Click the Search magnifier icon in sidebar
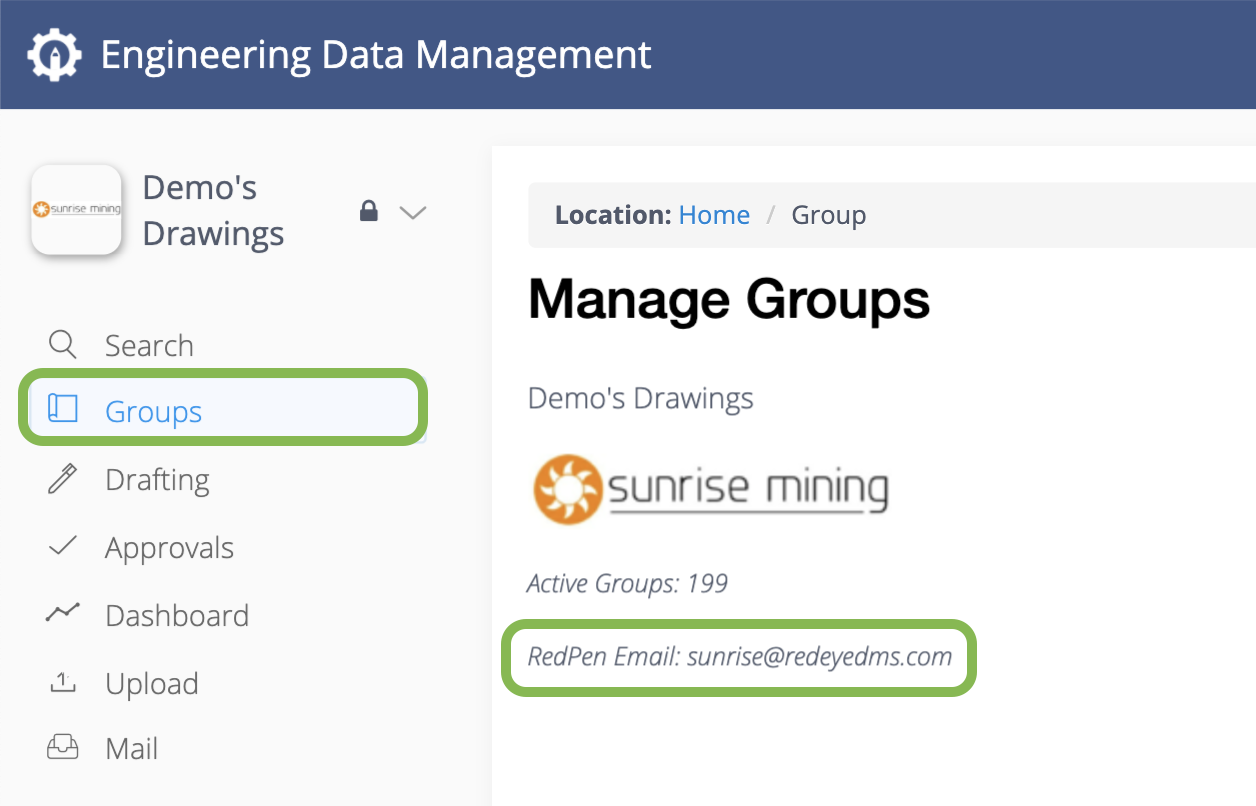The width and height of the screenshot is (1256, 806). point(62,345)
